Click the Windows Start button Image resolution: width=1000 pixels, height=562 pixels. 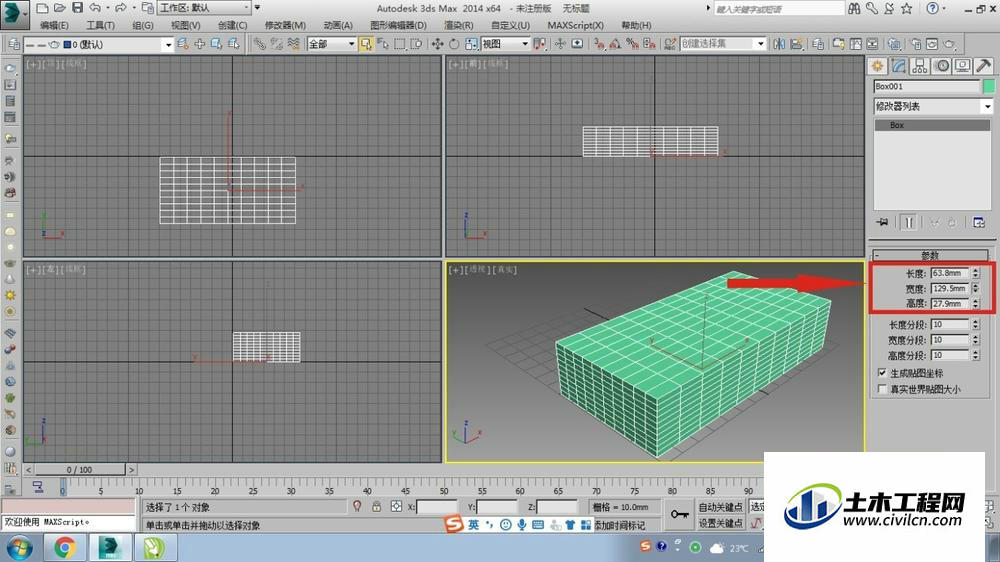tap(19, 548)
